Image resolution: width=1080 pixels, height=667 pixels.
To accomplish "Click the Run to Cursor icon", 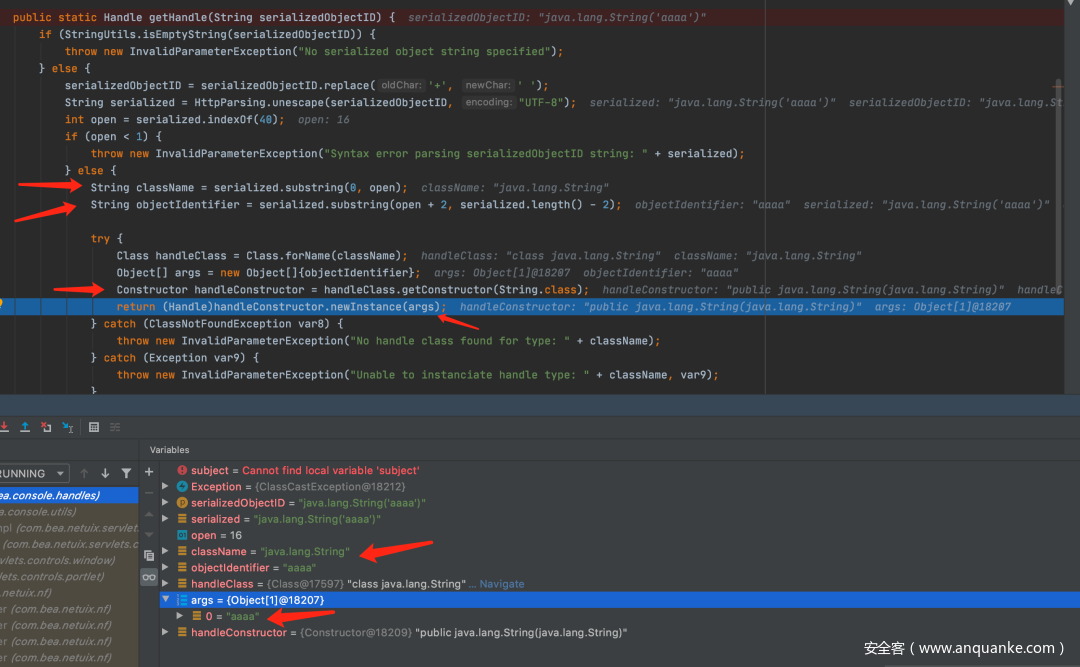I will click(x=67, y=427).
